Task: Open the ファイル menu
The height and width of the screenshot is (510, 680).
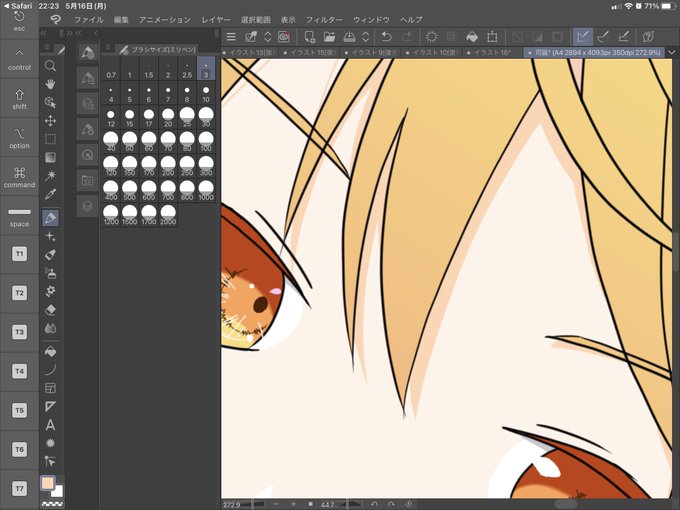Action: point(88,20)
